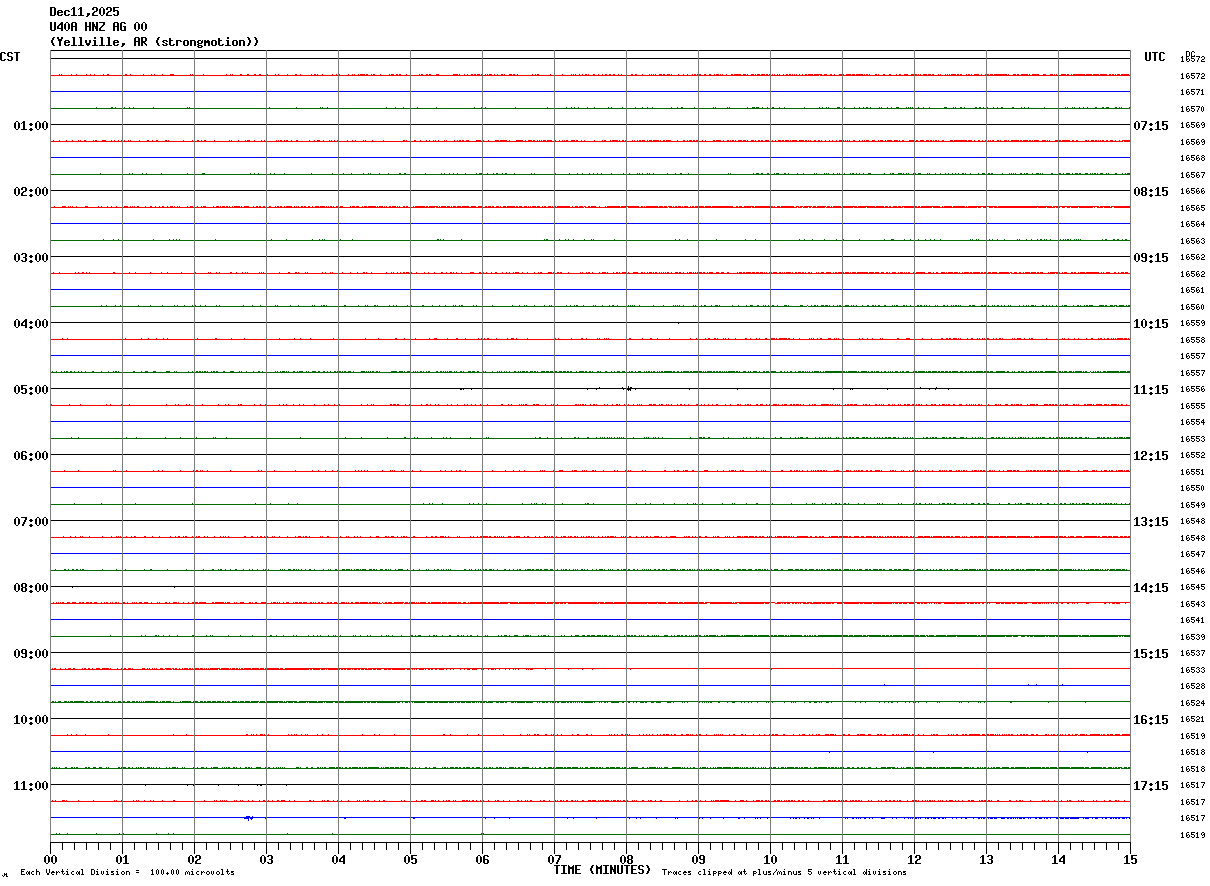Select the 01:00 CST row label

tap(31, 126)
